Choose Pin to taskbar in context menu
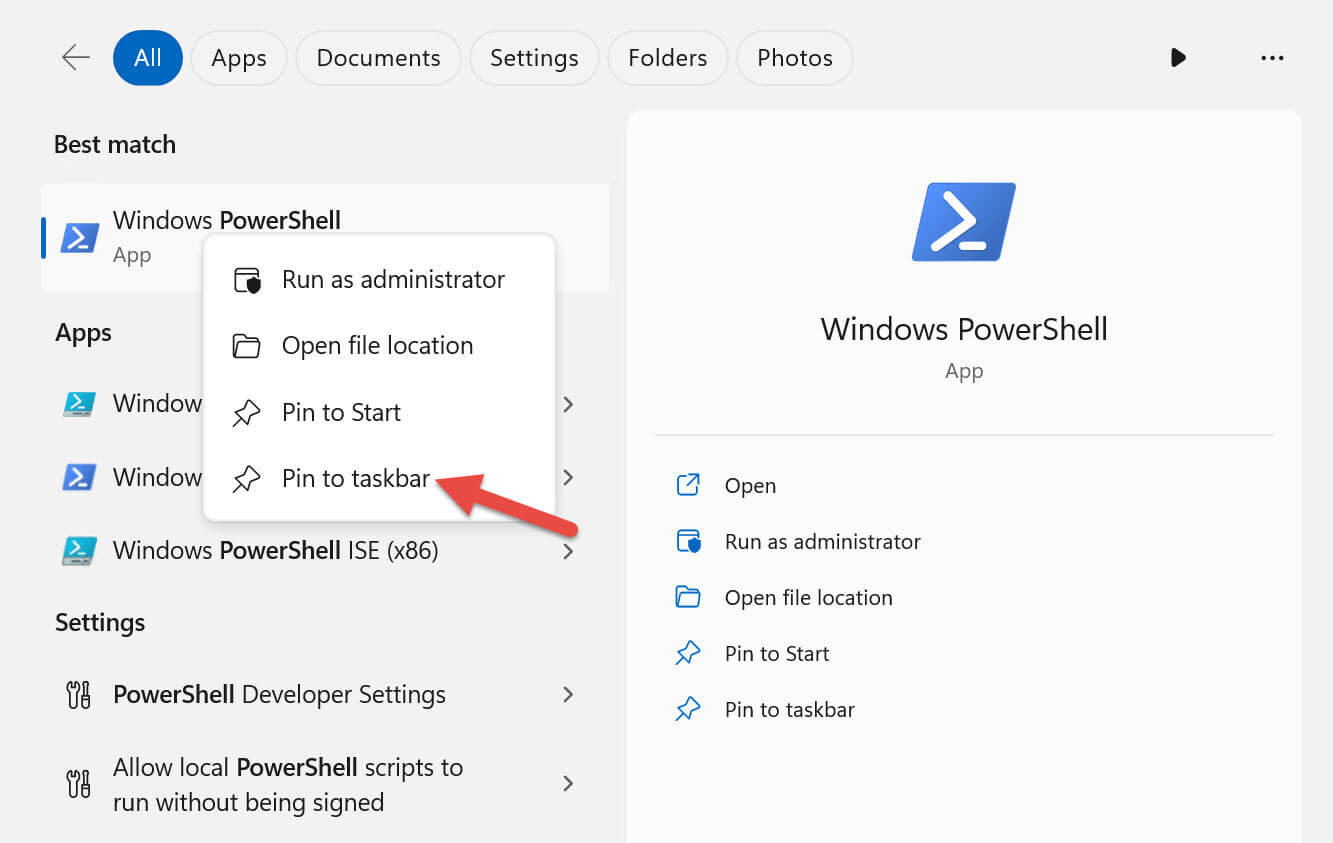This screenshot has height=843, width=1333. (x=355, y=479)
